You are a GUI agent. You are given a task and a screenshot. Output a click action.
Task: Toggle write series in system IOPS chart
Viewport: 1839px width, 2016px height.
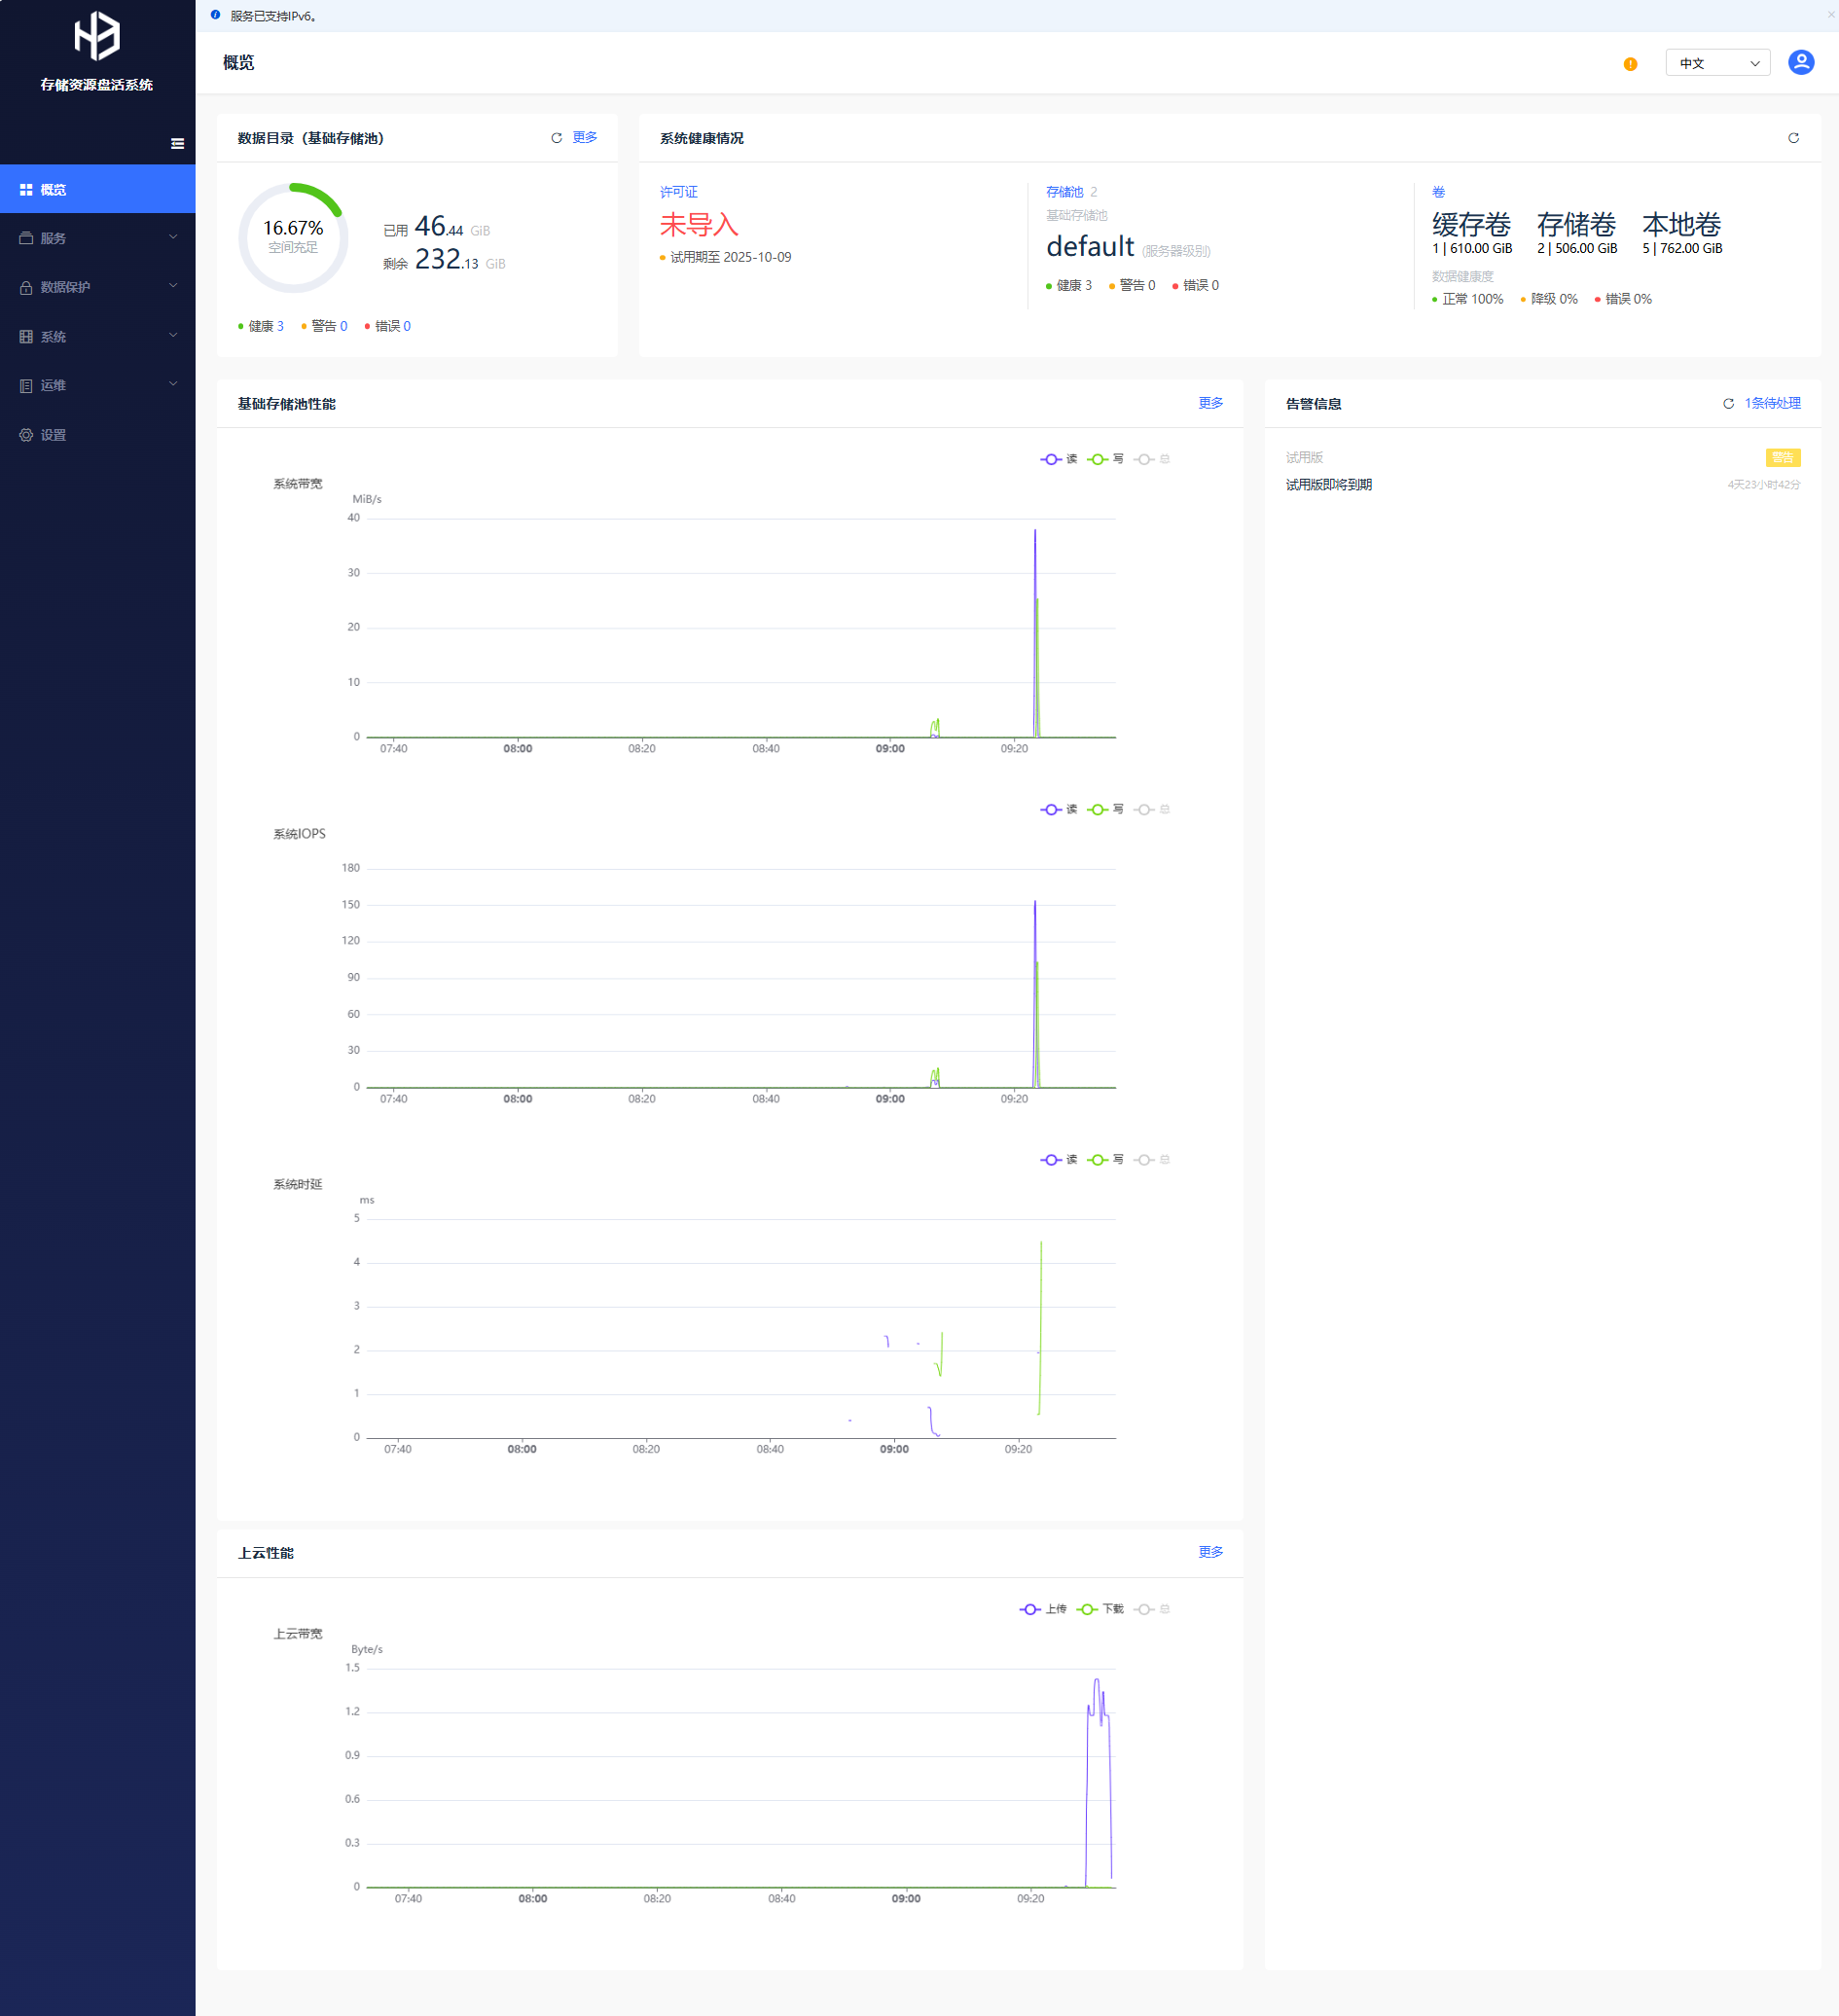coord(1106,809)
